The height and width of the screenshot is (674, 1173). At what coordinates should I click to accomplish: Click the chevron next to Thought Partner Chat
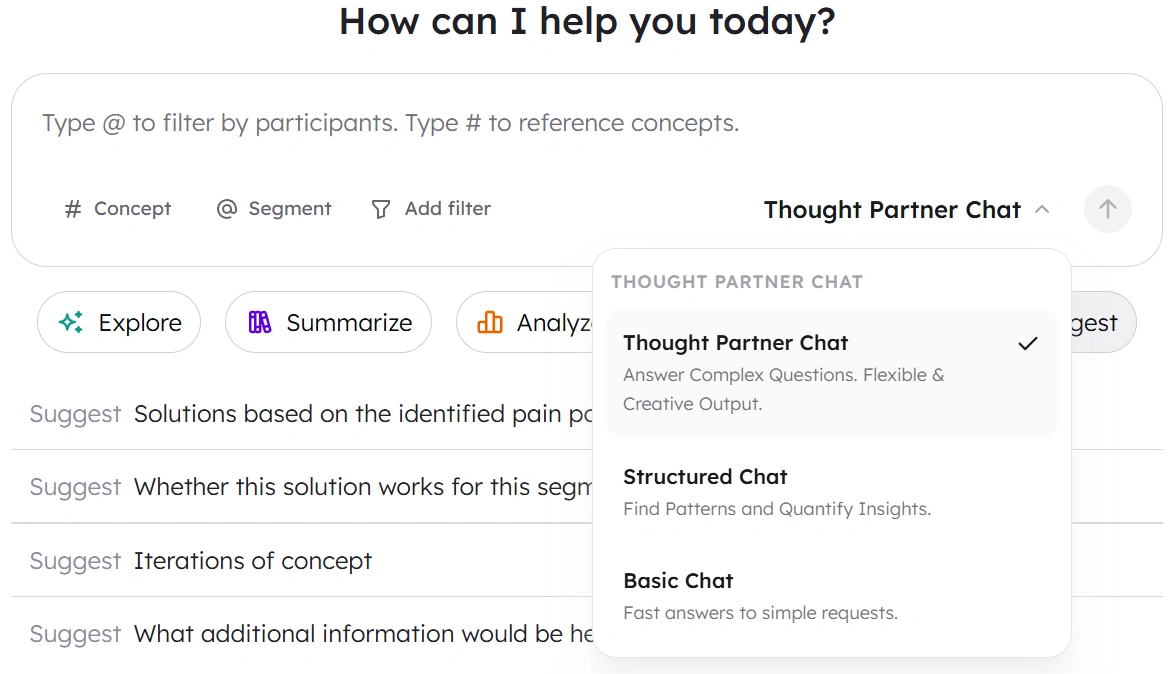(1042, 210)
